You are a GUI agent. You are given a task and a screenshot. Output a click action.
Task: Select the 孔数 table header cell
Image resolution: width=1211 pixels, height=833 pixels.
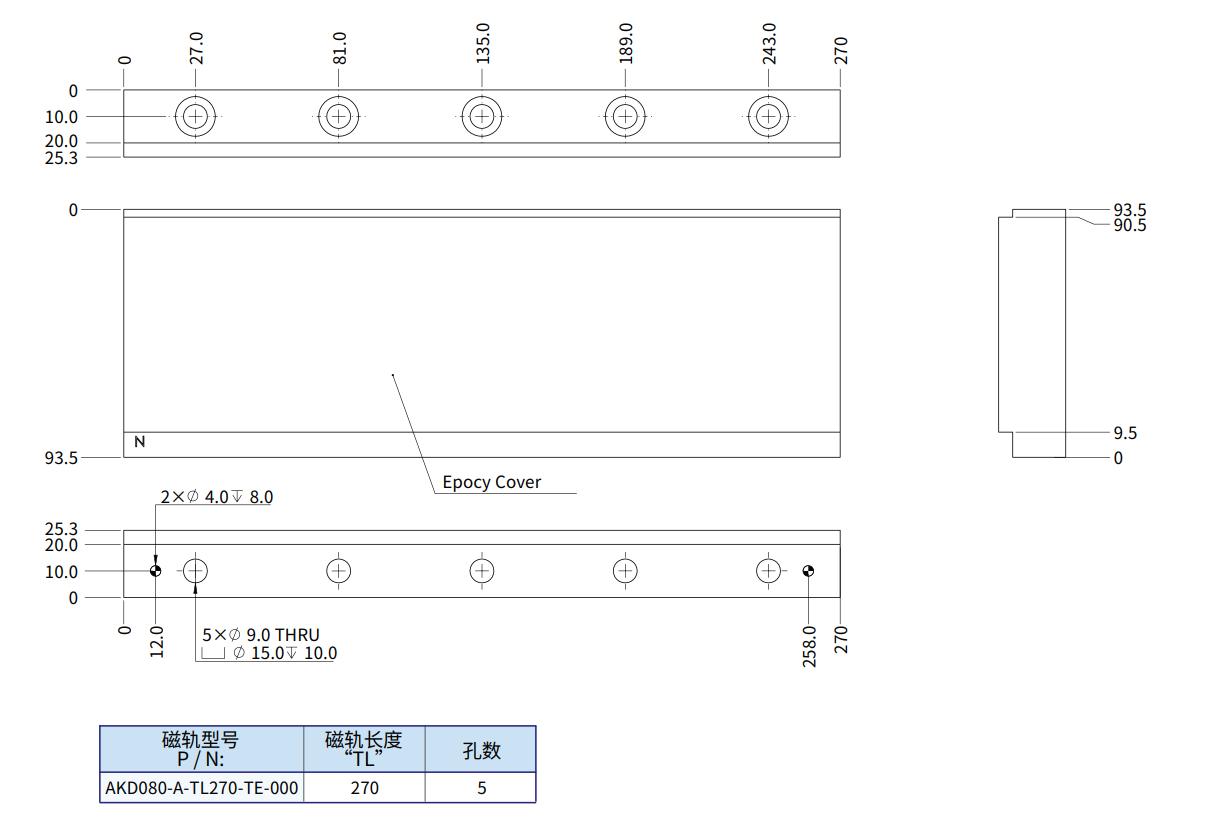481,750
